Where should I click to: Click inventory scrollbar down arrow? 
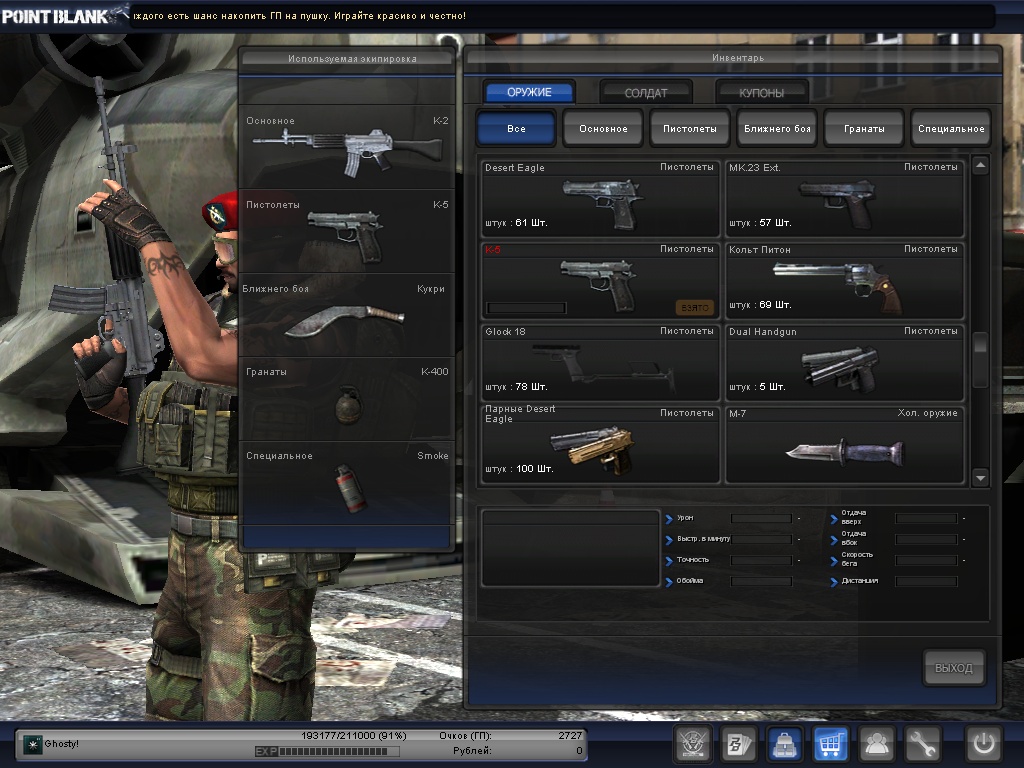point(980,478)
